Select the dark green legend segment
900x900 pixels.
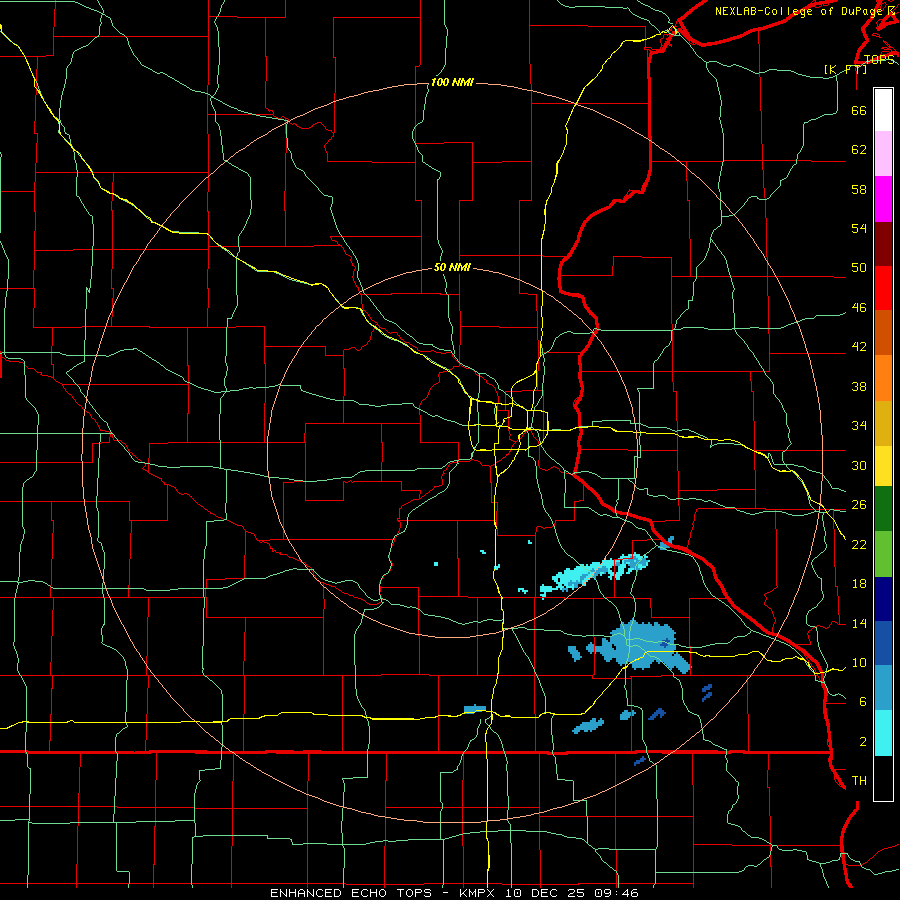(883, 509)
